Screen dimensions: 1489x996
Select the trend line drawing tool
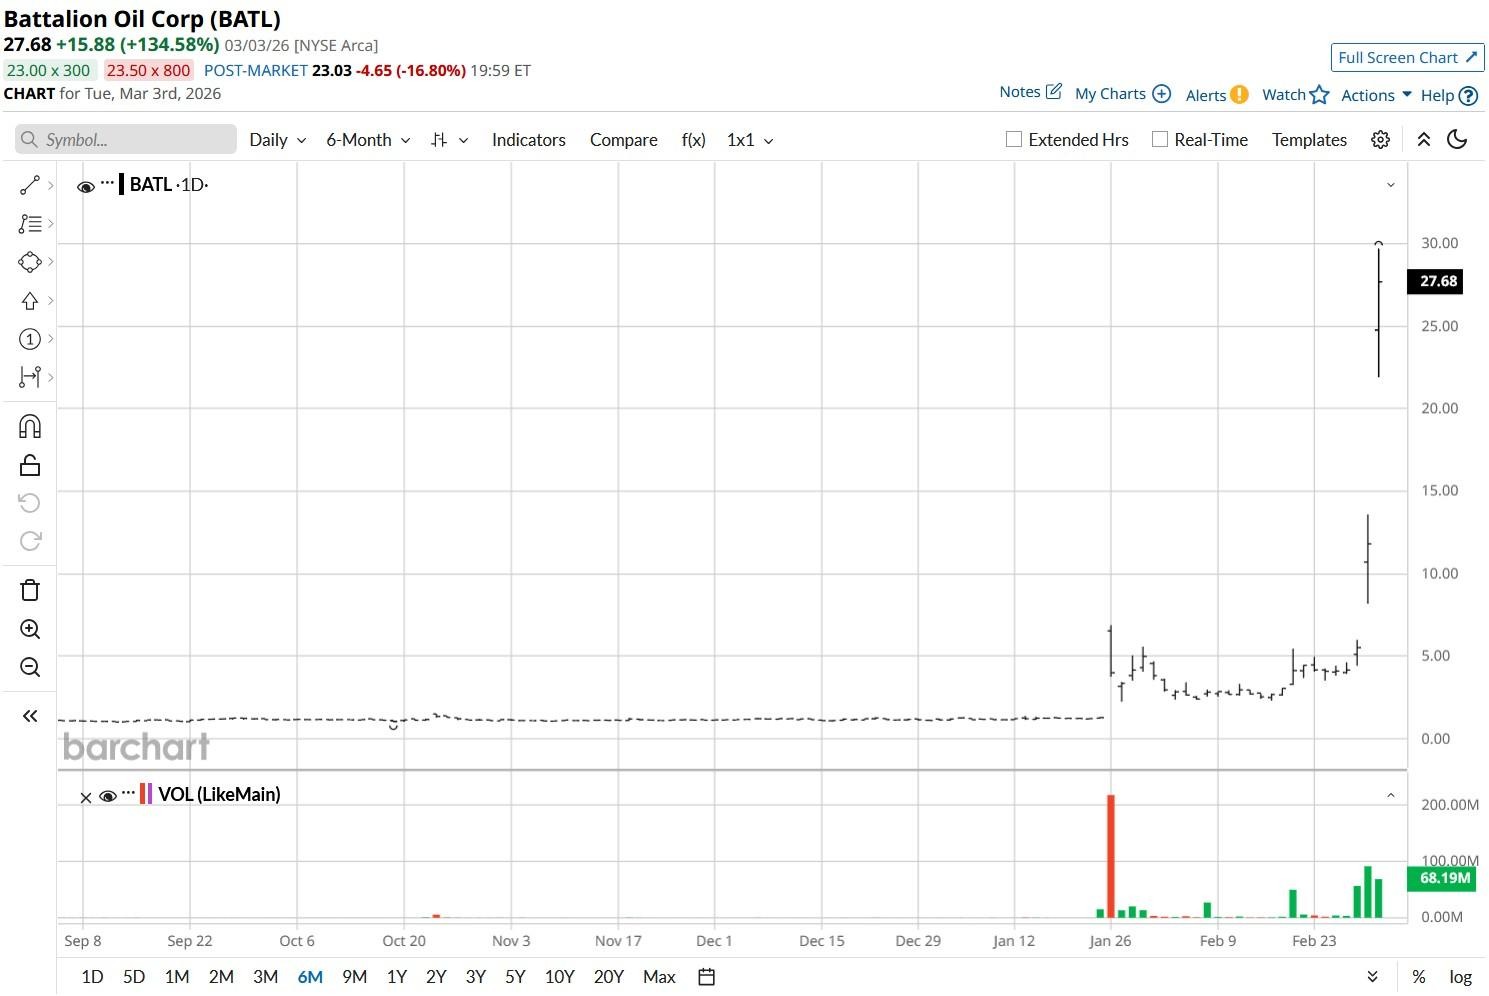[x=30, y=185]
